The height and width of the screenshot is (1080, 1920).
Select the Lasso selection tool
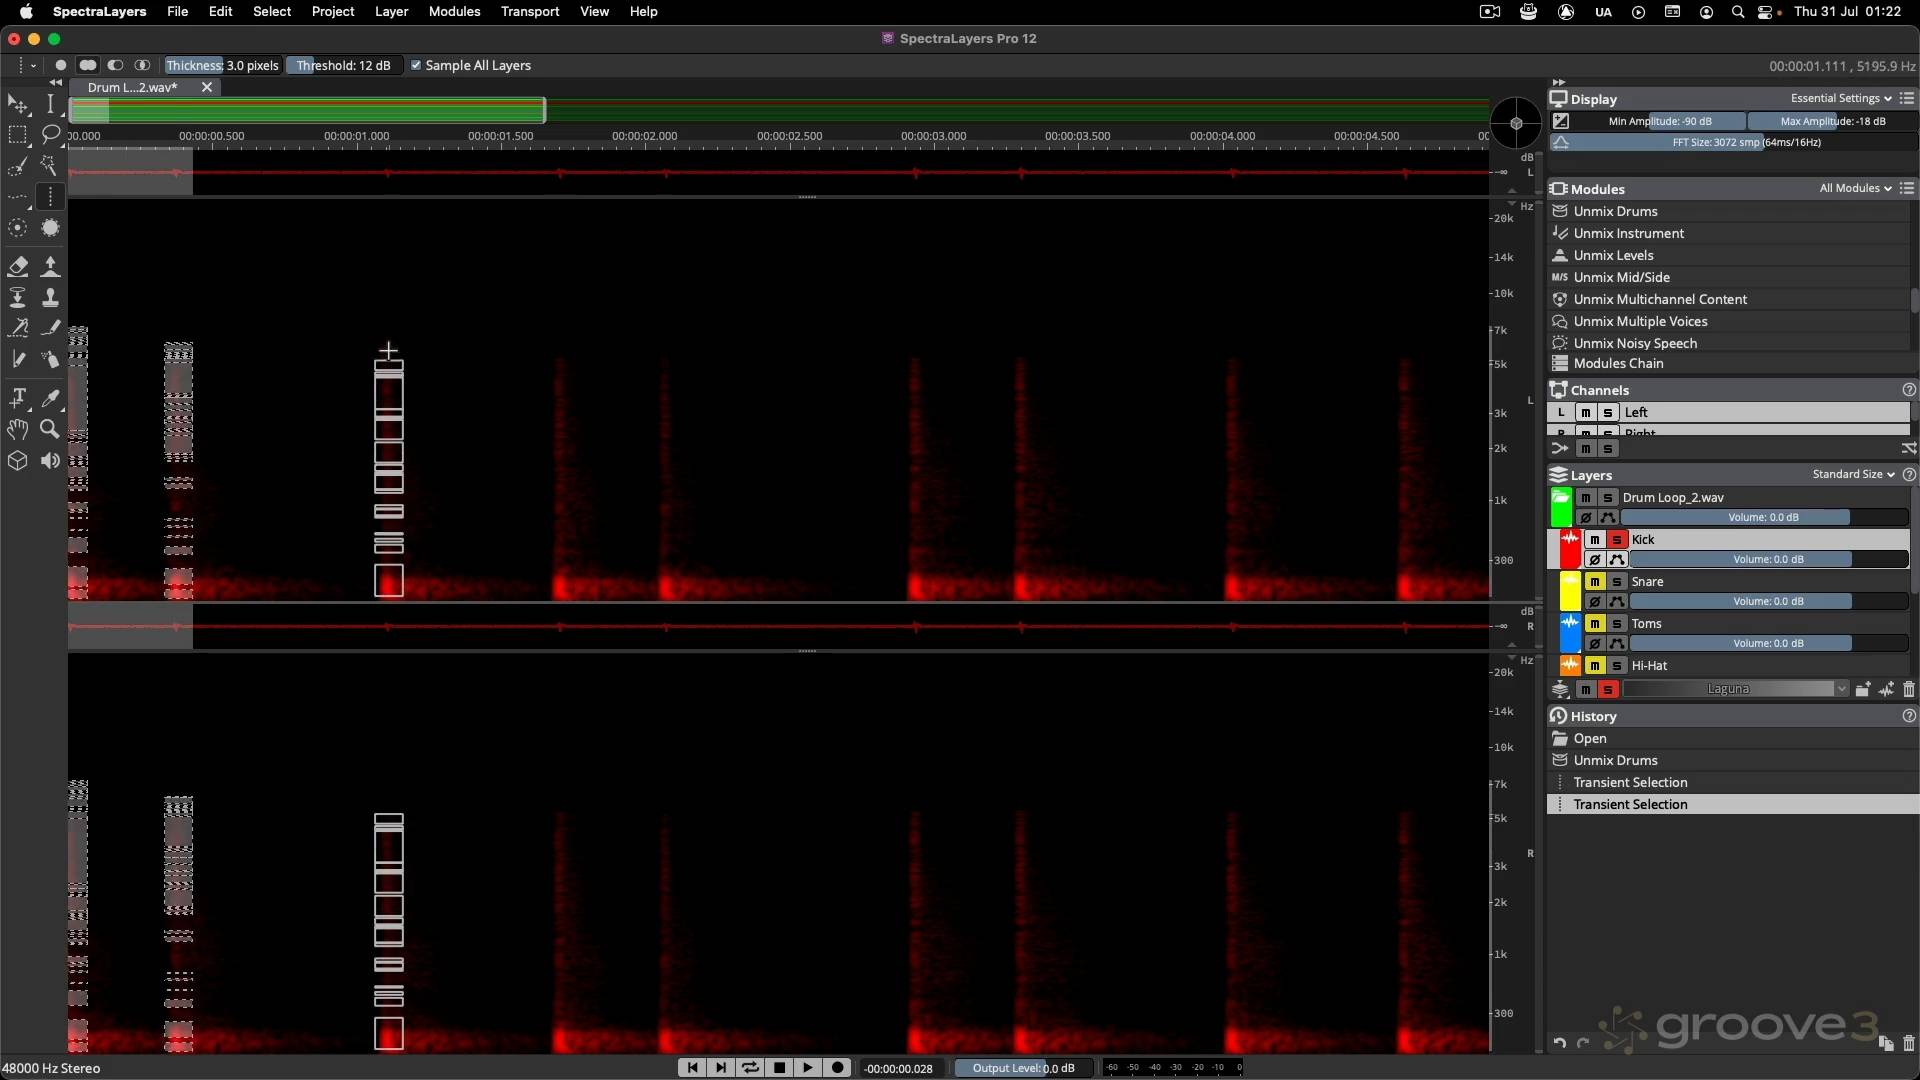(x=50, y=134)
